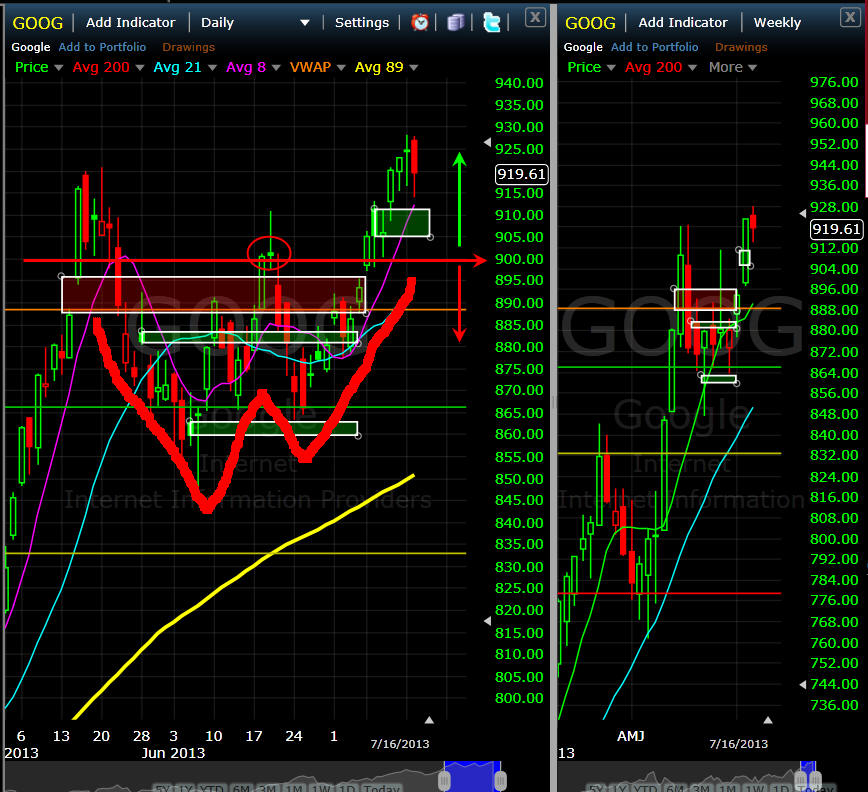Click Add to Portfolio in the Weekly chart
The image size is (868, 792).
654,47
